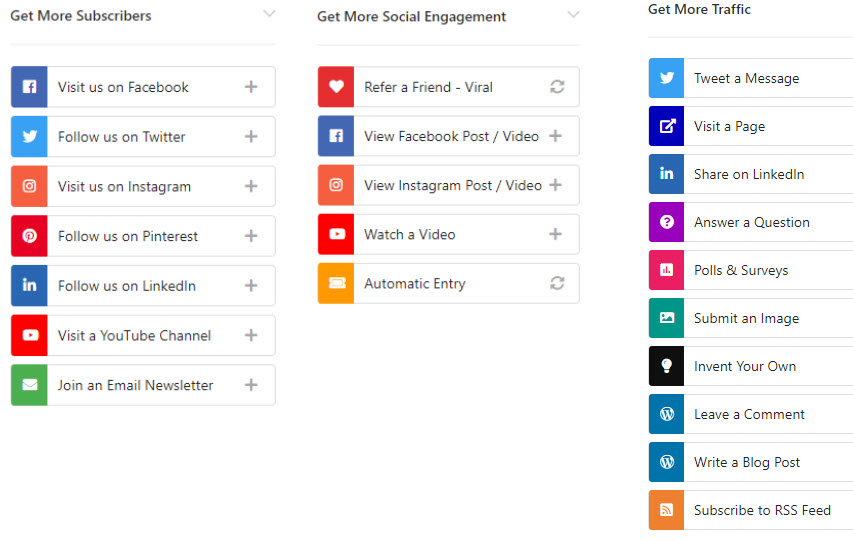Image resolution: width=853 pixels, height=540 pixels.
Task: Add Join an Email Newsletter with plus
Action: coord(251,385)
